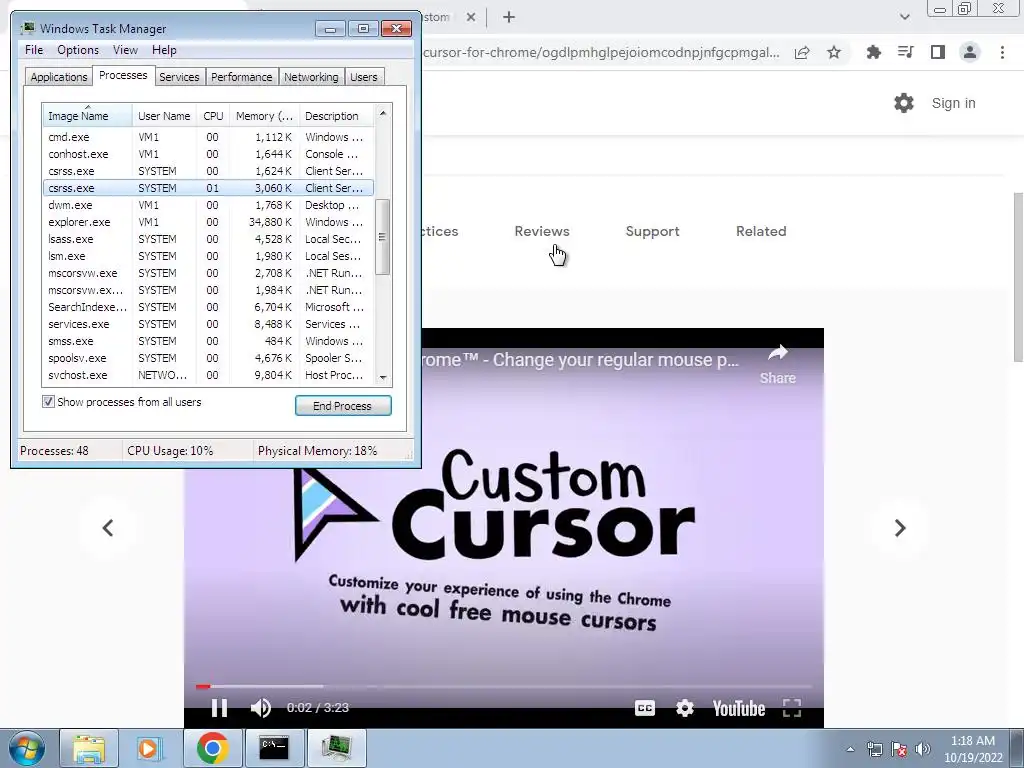Open the Support tab on store page

(x=652, y=231)
